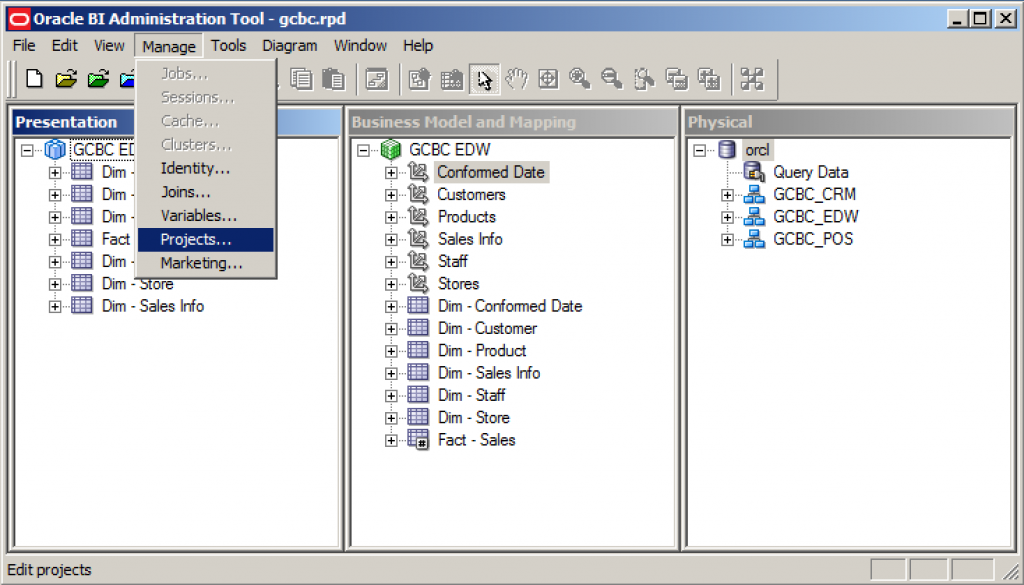The height and width of the screenshot is (585, 1024).
Task: Click the Copy icon in the toolbar
Action: [x=300, y=78]
